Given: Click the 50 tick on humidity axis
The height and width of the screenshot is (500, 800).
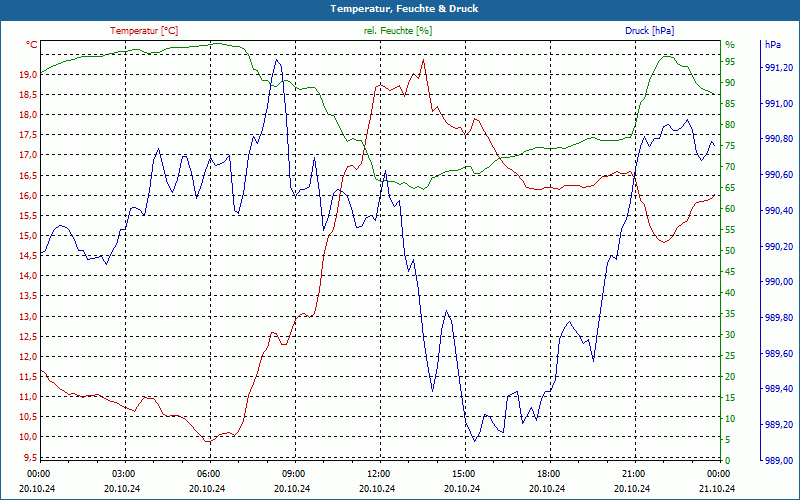Looking at the screenshot, I should 730,251.
